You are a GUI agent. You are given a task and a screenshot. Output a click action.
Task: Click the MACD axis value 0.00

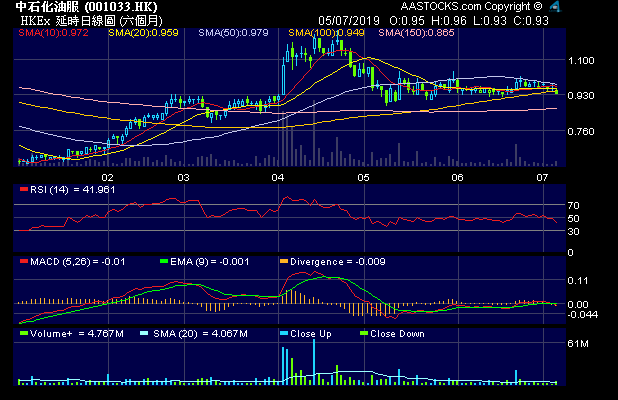click(578, 304)
